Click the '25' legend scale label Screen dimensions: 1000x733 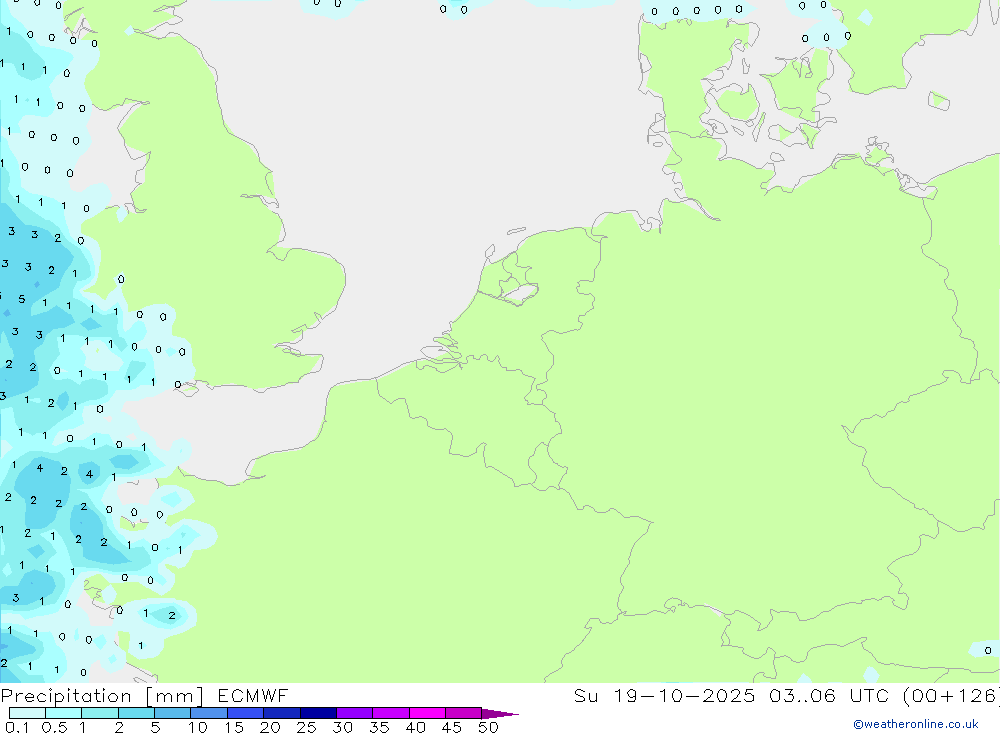point(306,727)
